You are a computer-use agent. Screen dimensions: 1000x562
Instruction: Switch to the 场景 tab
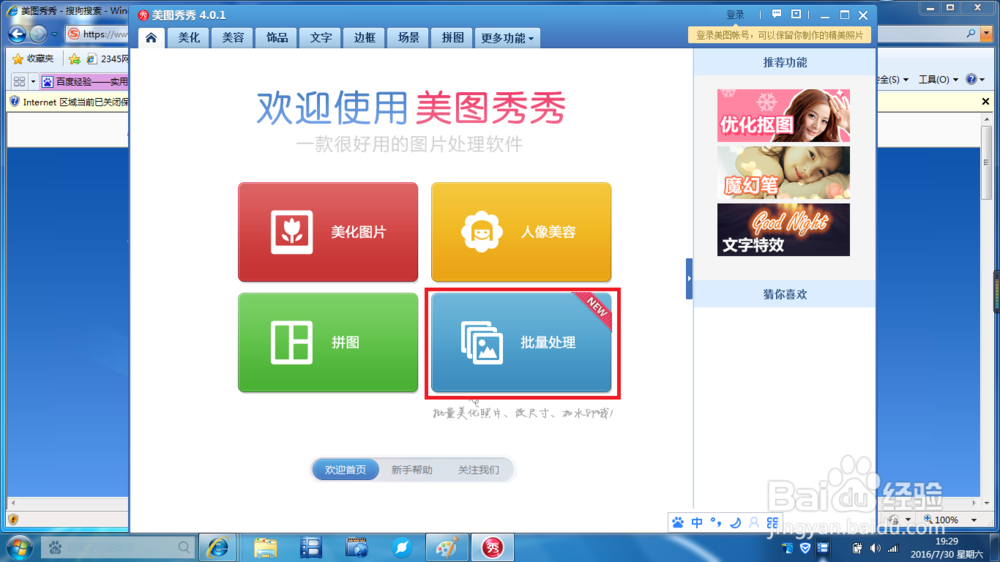[409, 38]
